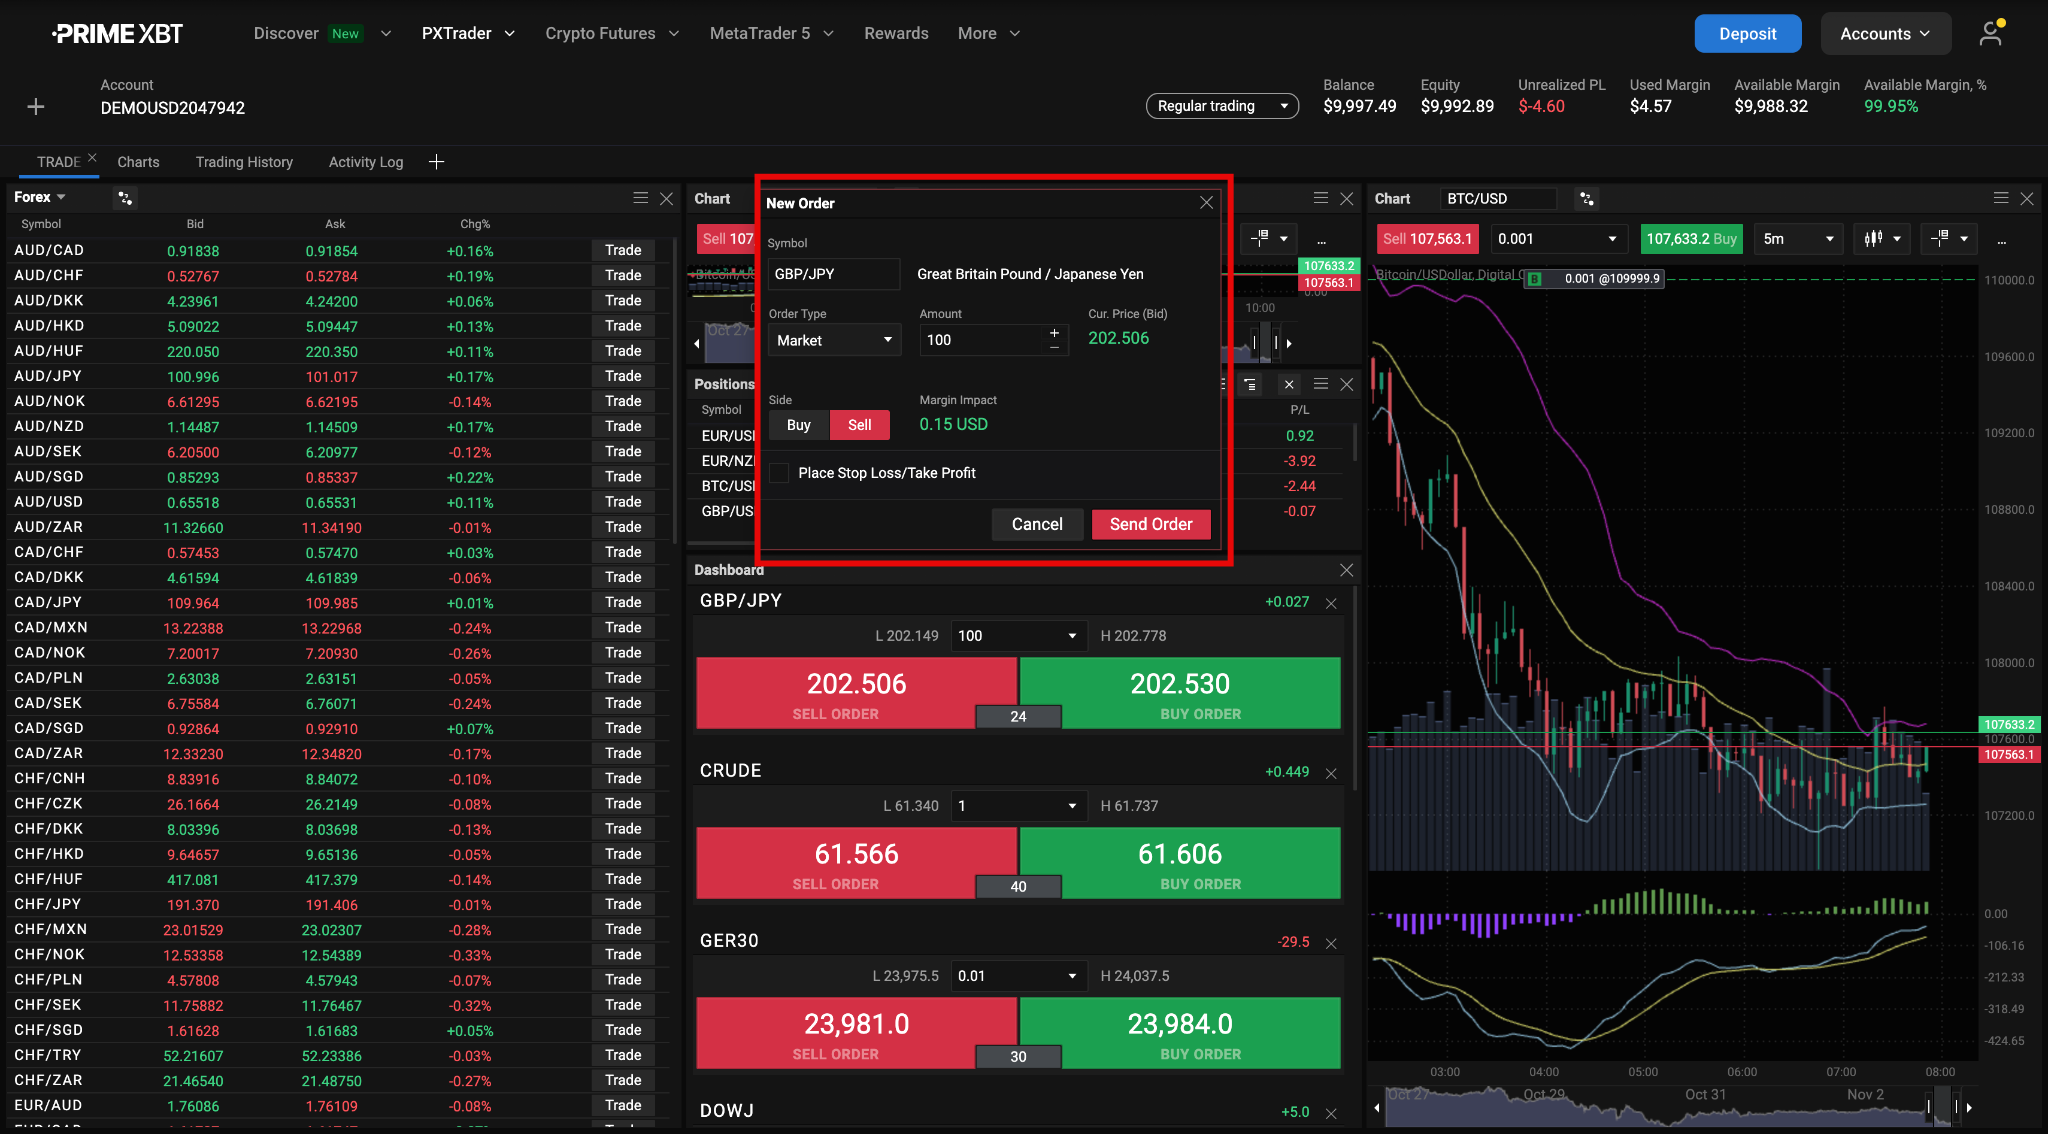Open the Forex panel hamburger menu
Screen dimensions: 2048x1134
point(640,198)
